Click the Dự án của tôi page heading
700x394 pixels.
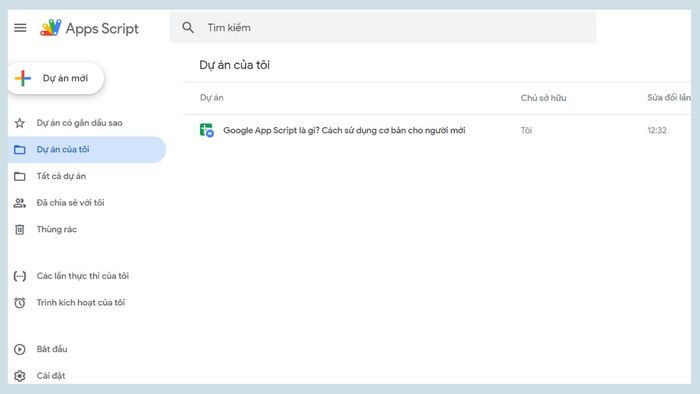click(234, 65)
